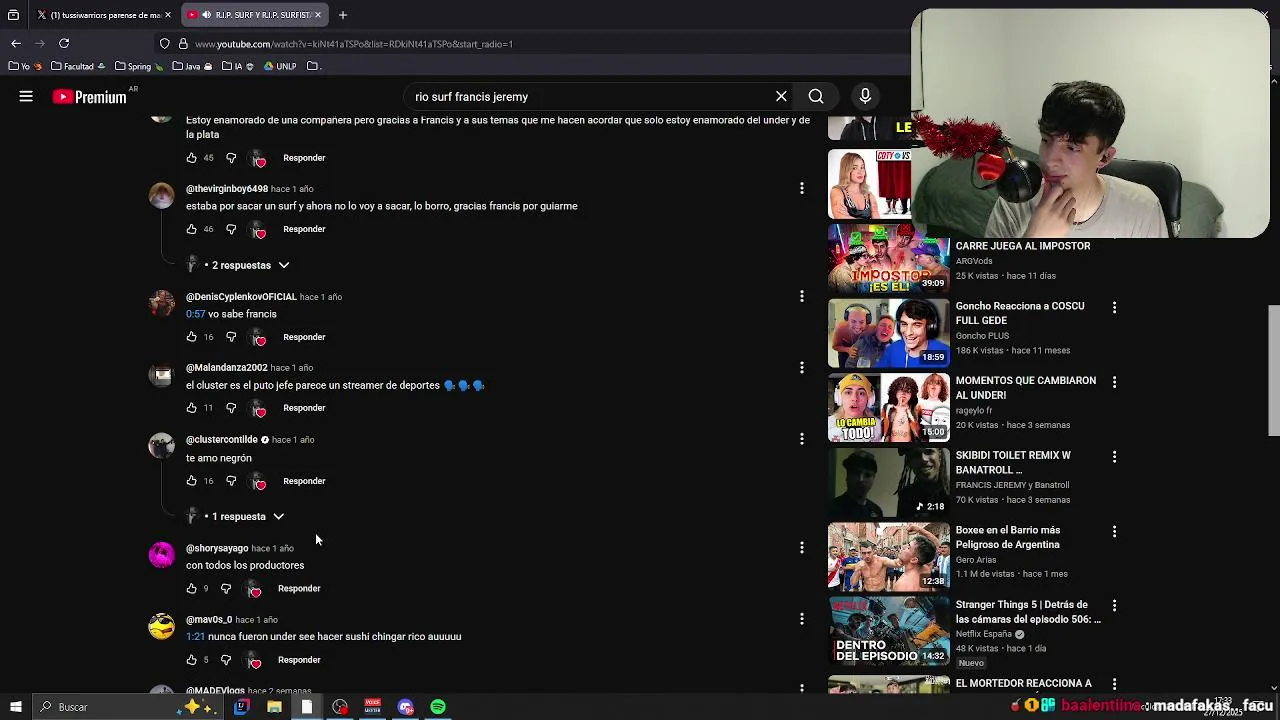Like the comment by @clustercontilde
This screenshot has width=1280, height=720.
click(191, 481)
